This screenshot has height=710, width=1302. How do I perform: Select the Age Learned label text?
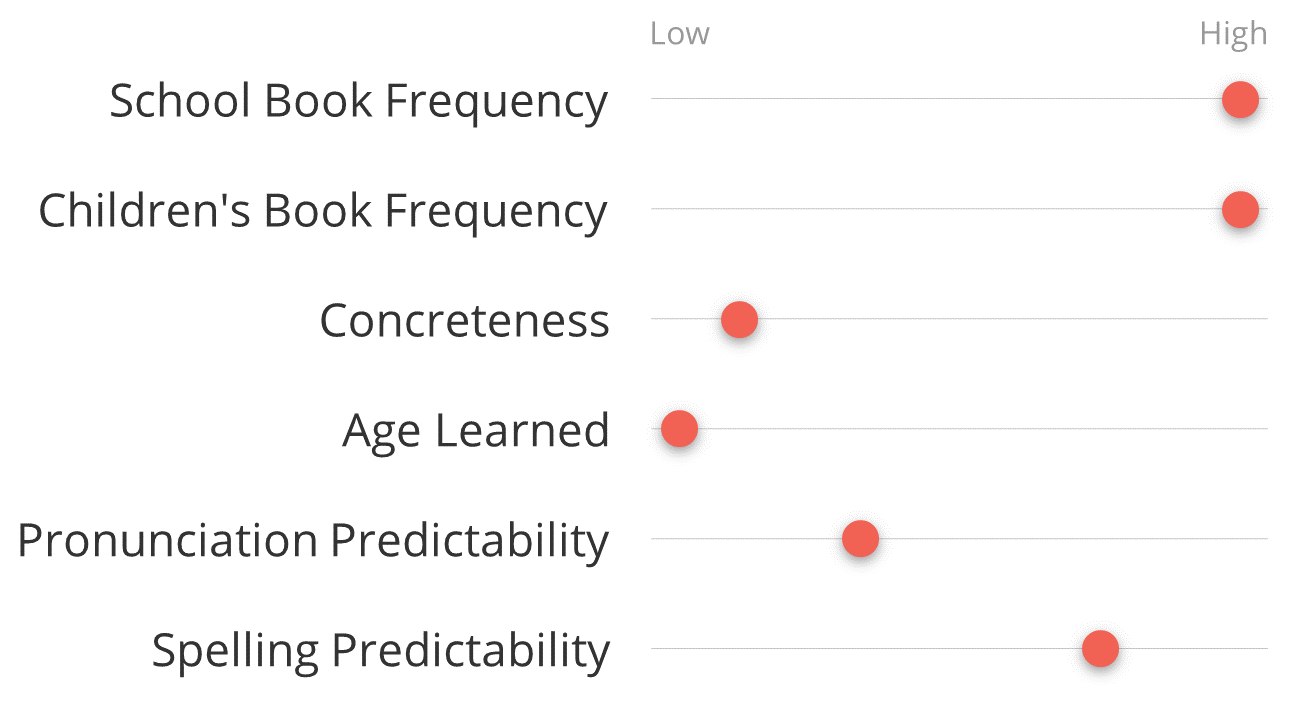click(476, 433)
